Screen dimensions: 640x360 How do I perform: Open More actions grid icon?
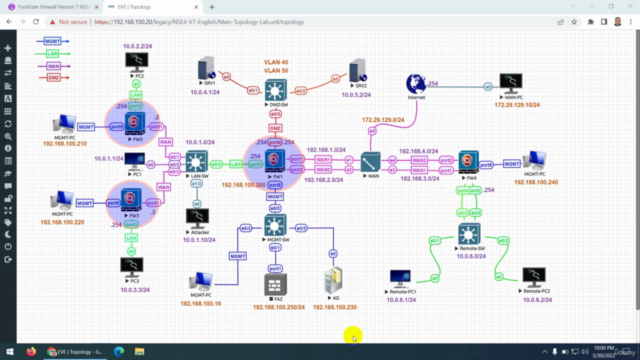8,111
